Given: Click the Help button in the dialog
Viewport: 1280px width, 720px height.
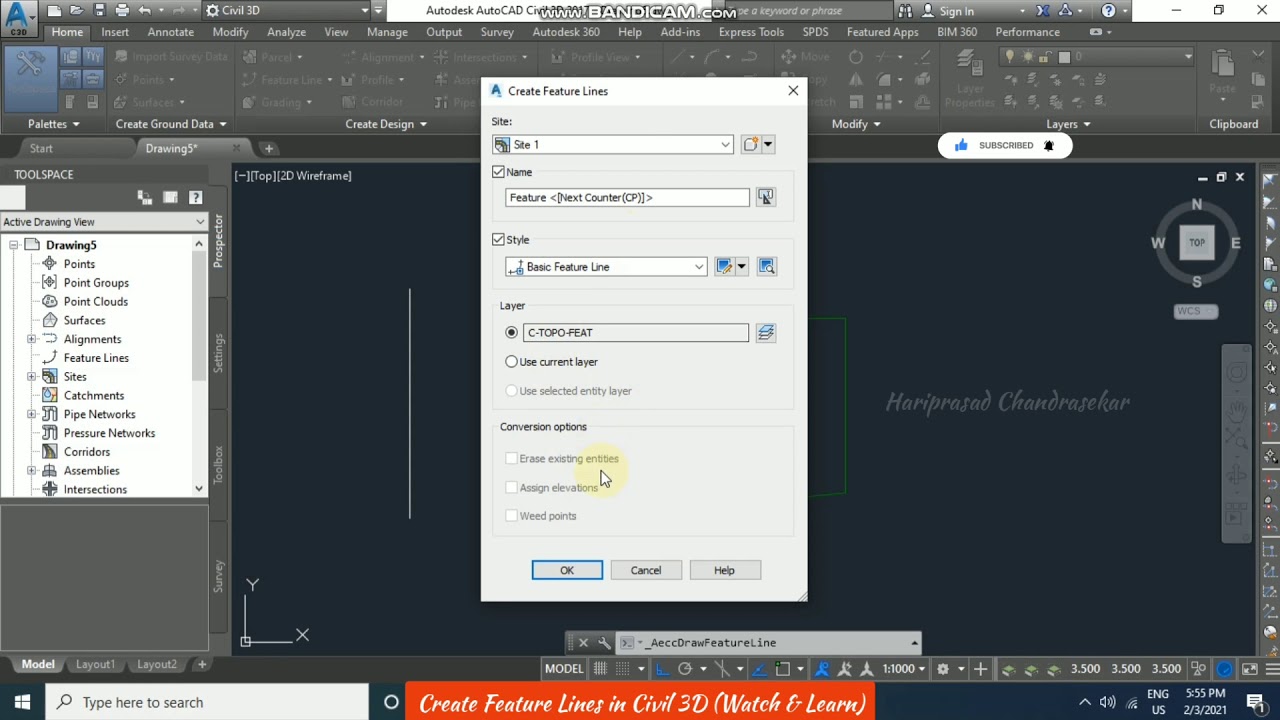Looking at the screenshot, I should (x=724, y=570).
